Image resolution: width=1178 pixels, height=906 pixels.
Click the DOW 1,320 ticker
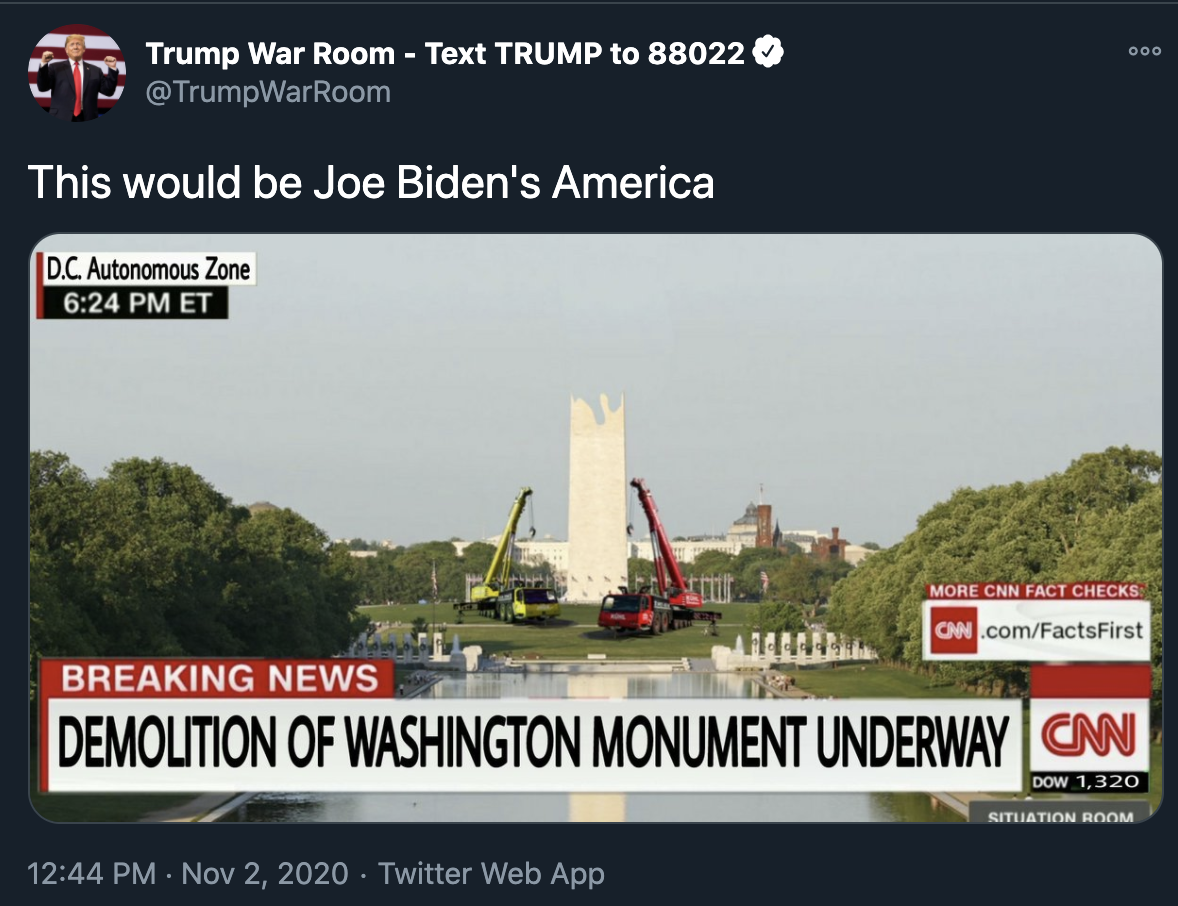pyautogui.click(x=1087, y=782)
